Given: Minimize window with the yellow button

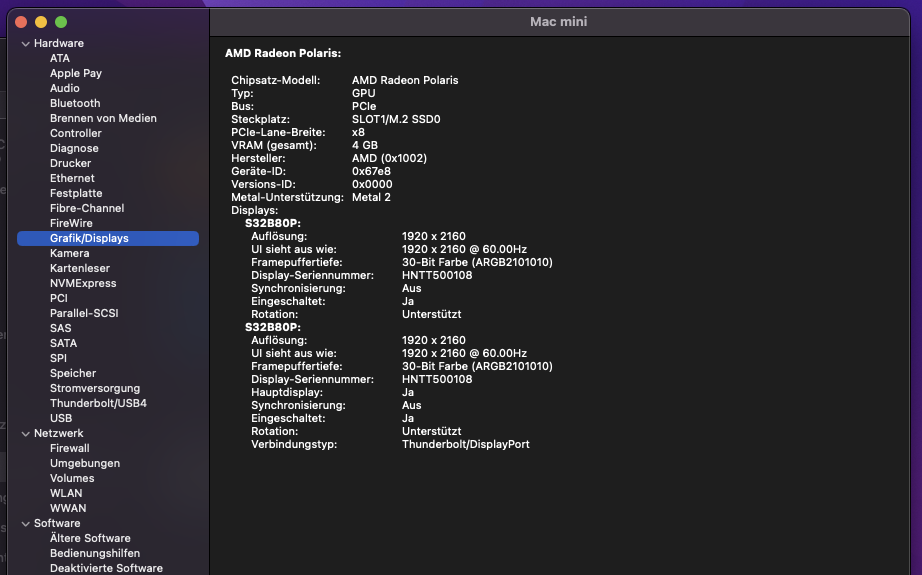Looking at the screenshot, I should (x=41, y=22).
